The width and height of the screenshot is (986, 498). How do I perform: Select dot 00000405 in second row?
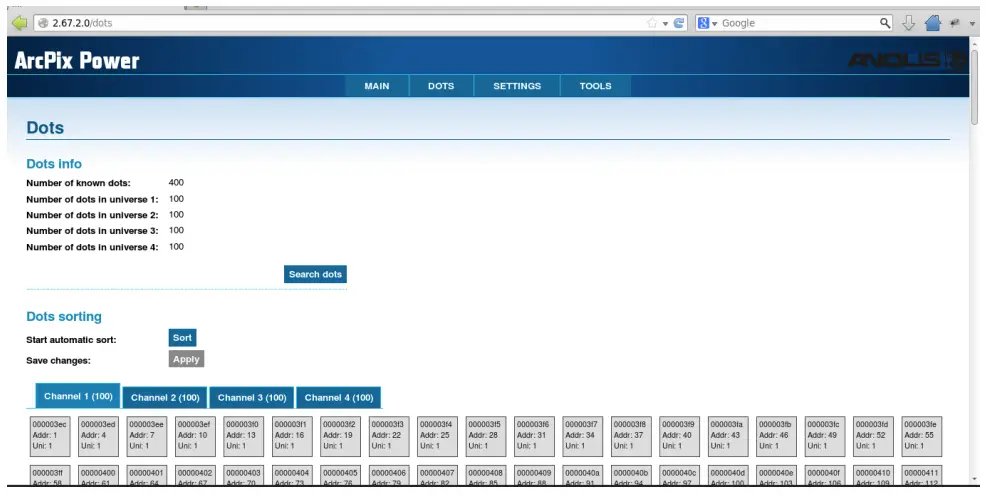coord(340,475)
